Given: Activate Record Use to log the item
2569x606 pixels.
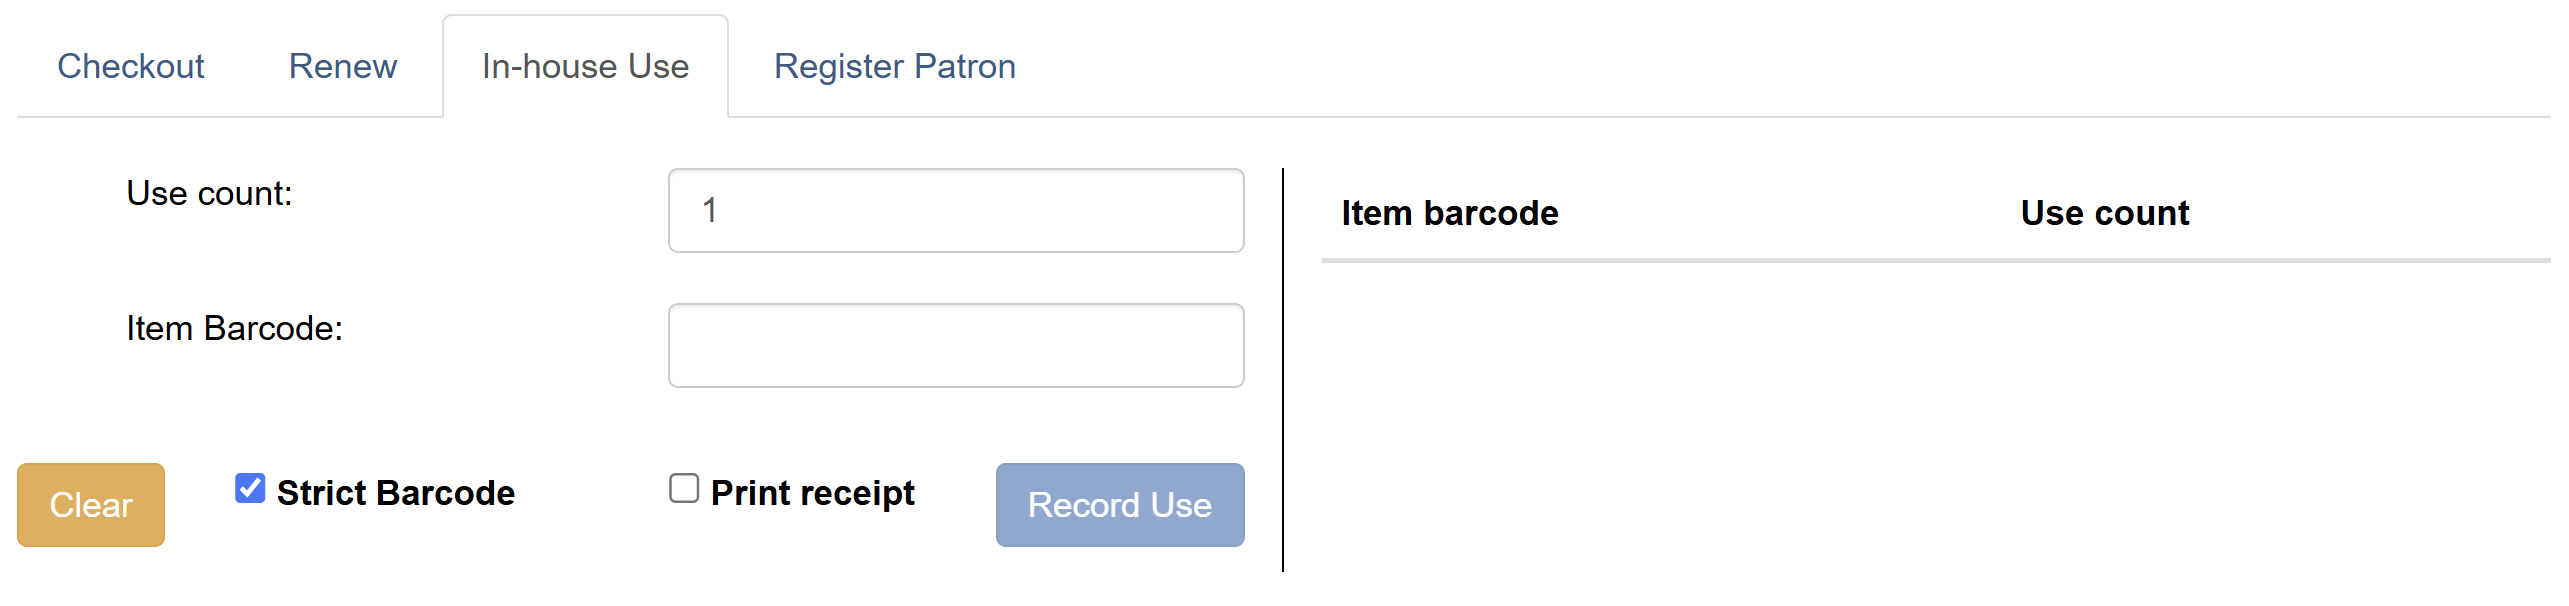Looking at the screenshot, I should (1119, 505).
